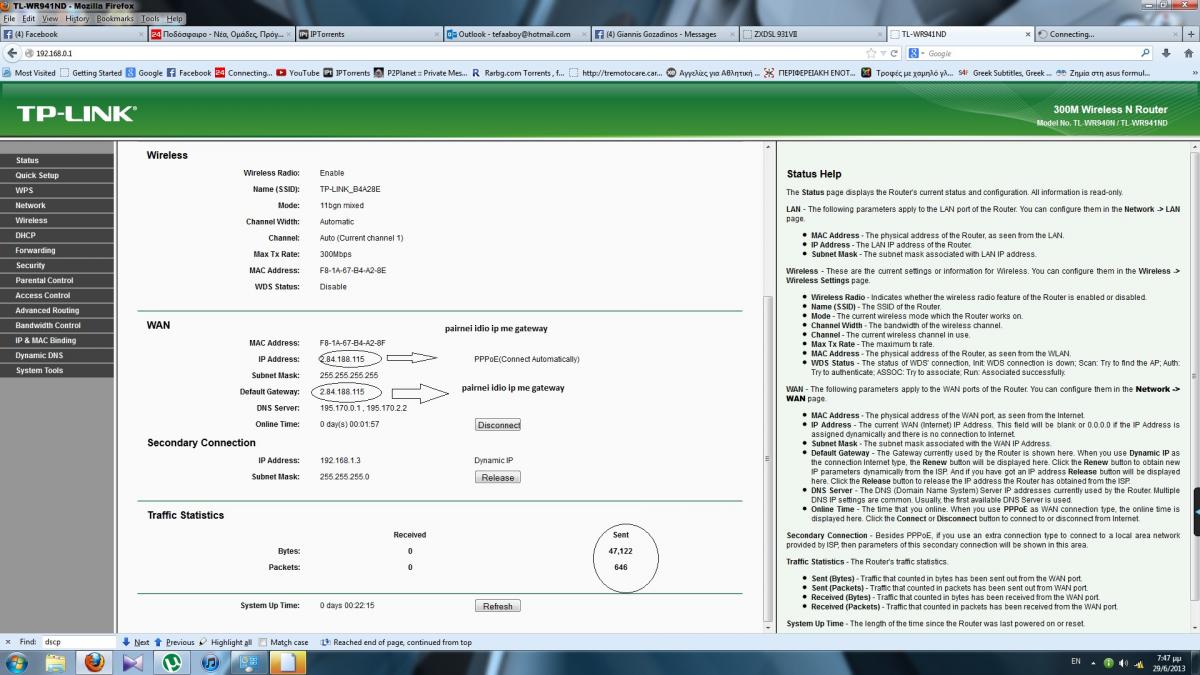Open Parental Control in sidebar
Screen dimensions: 1200x675
[x=57, y=280]
